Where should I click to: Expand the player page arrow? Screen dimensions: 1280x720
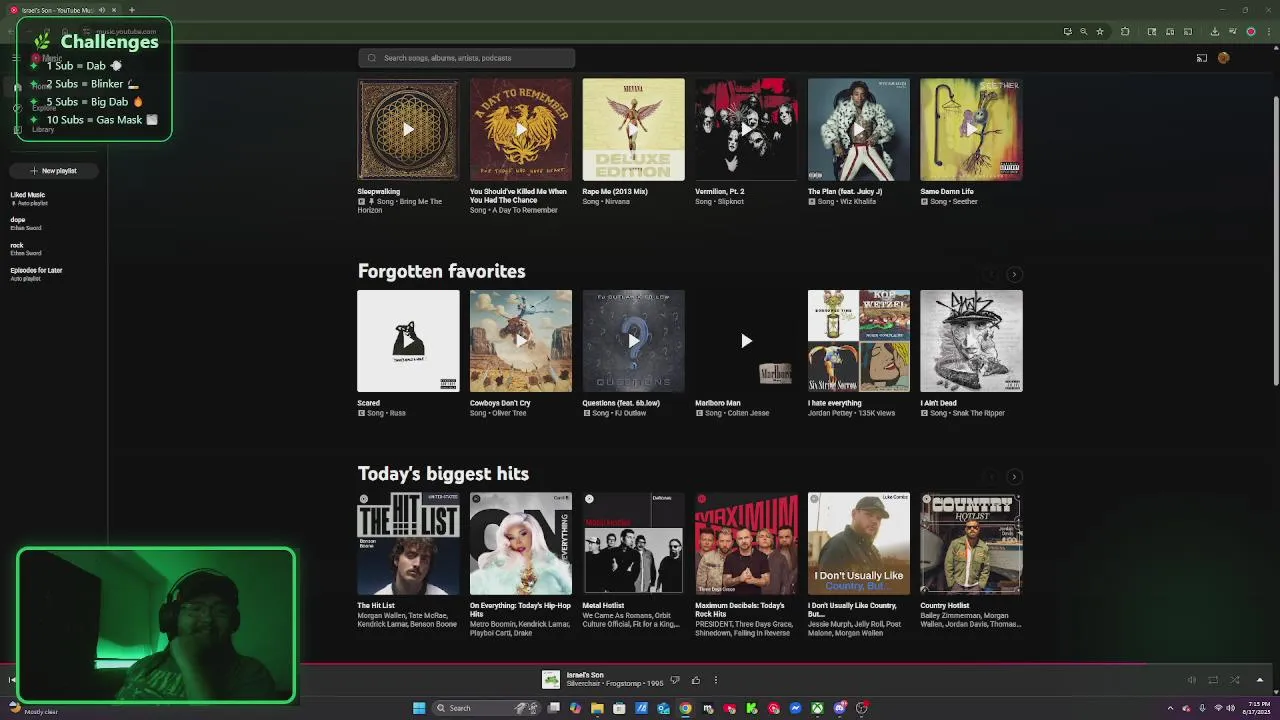pos(1259,680)
